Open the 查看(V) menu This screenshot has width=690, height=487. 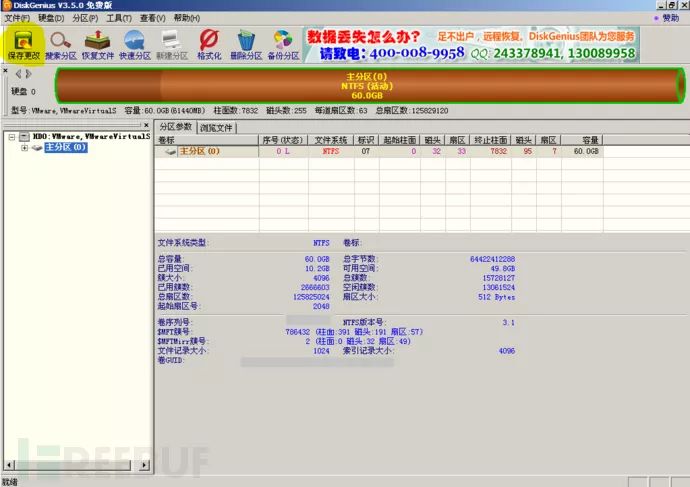point(152,18)
